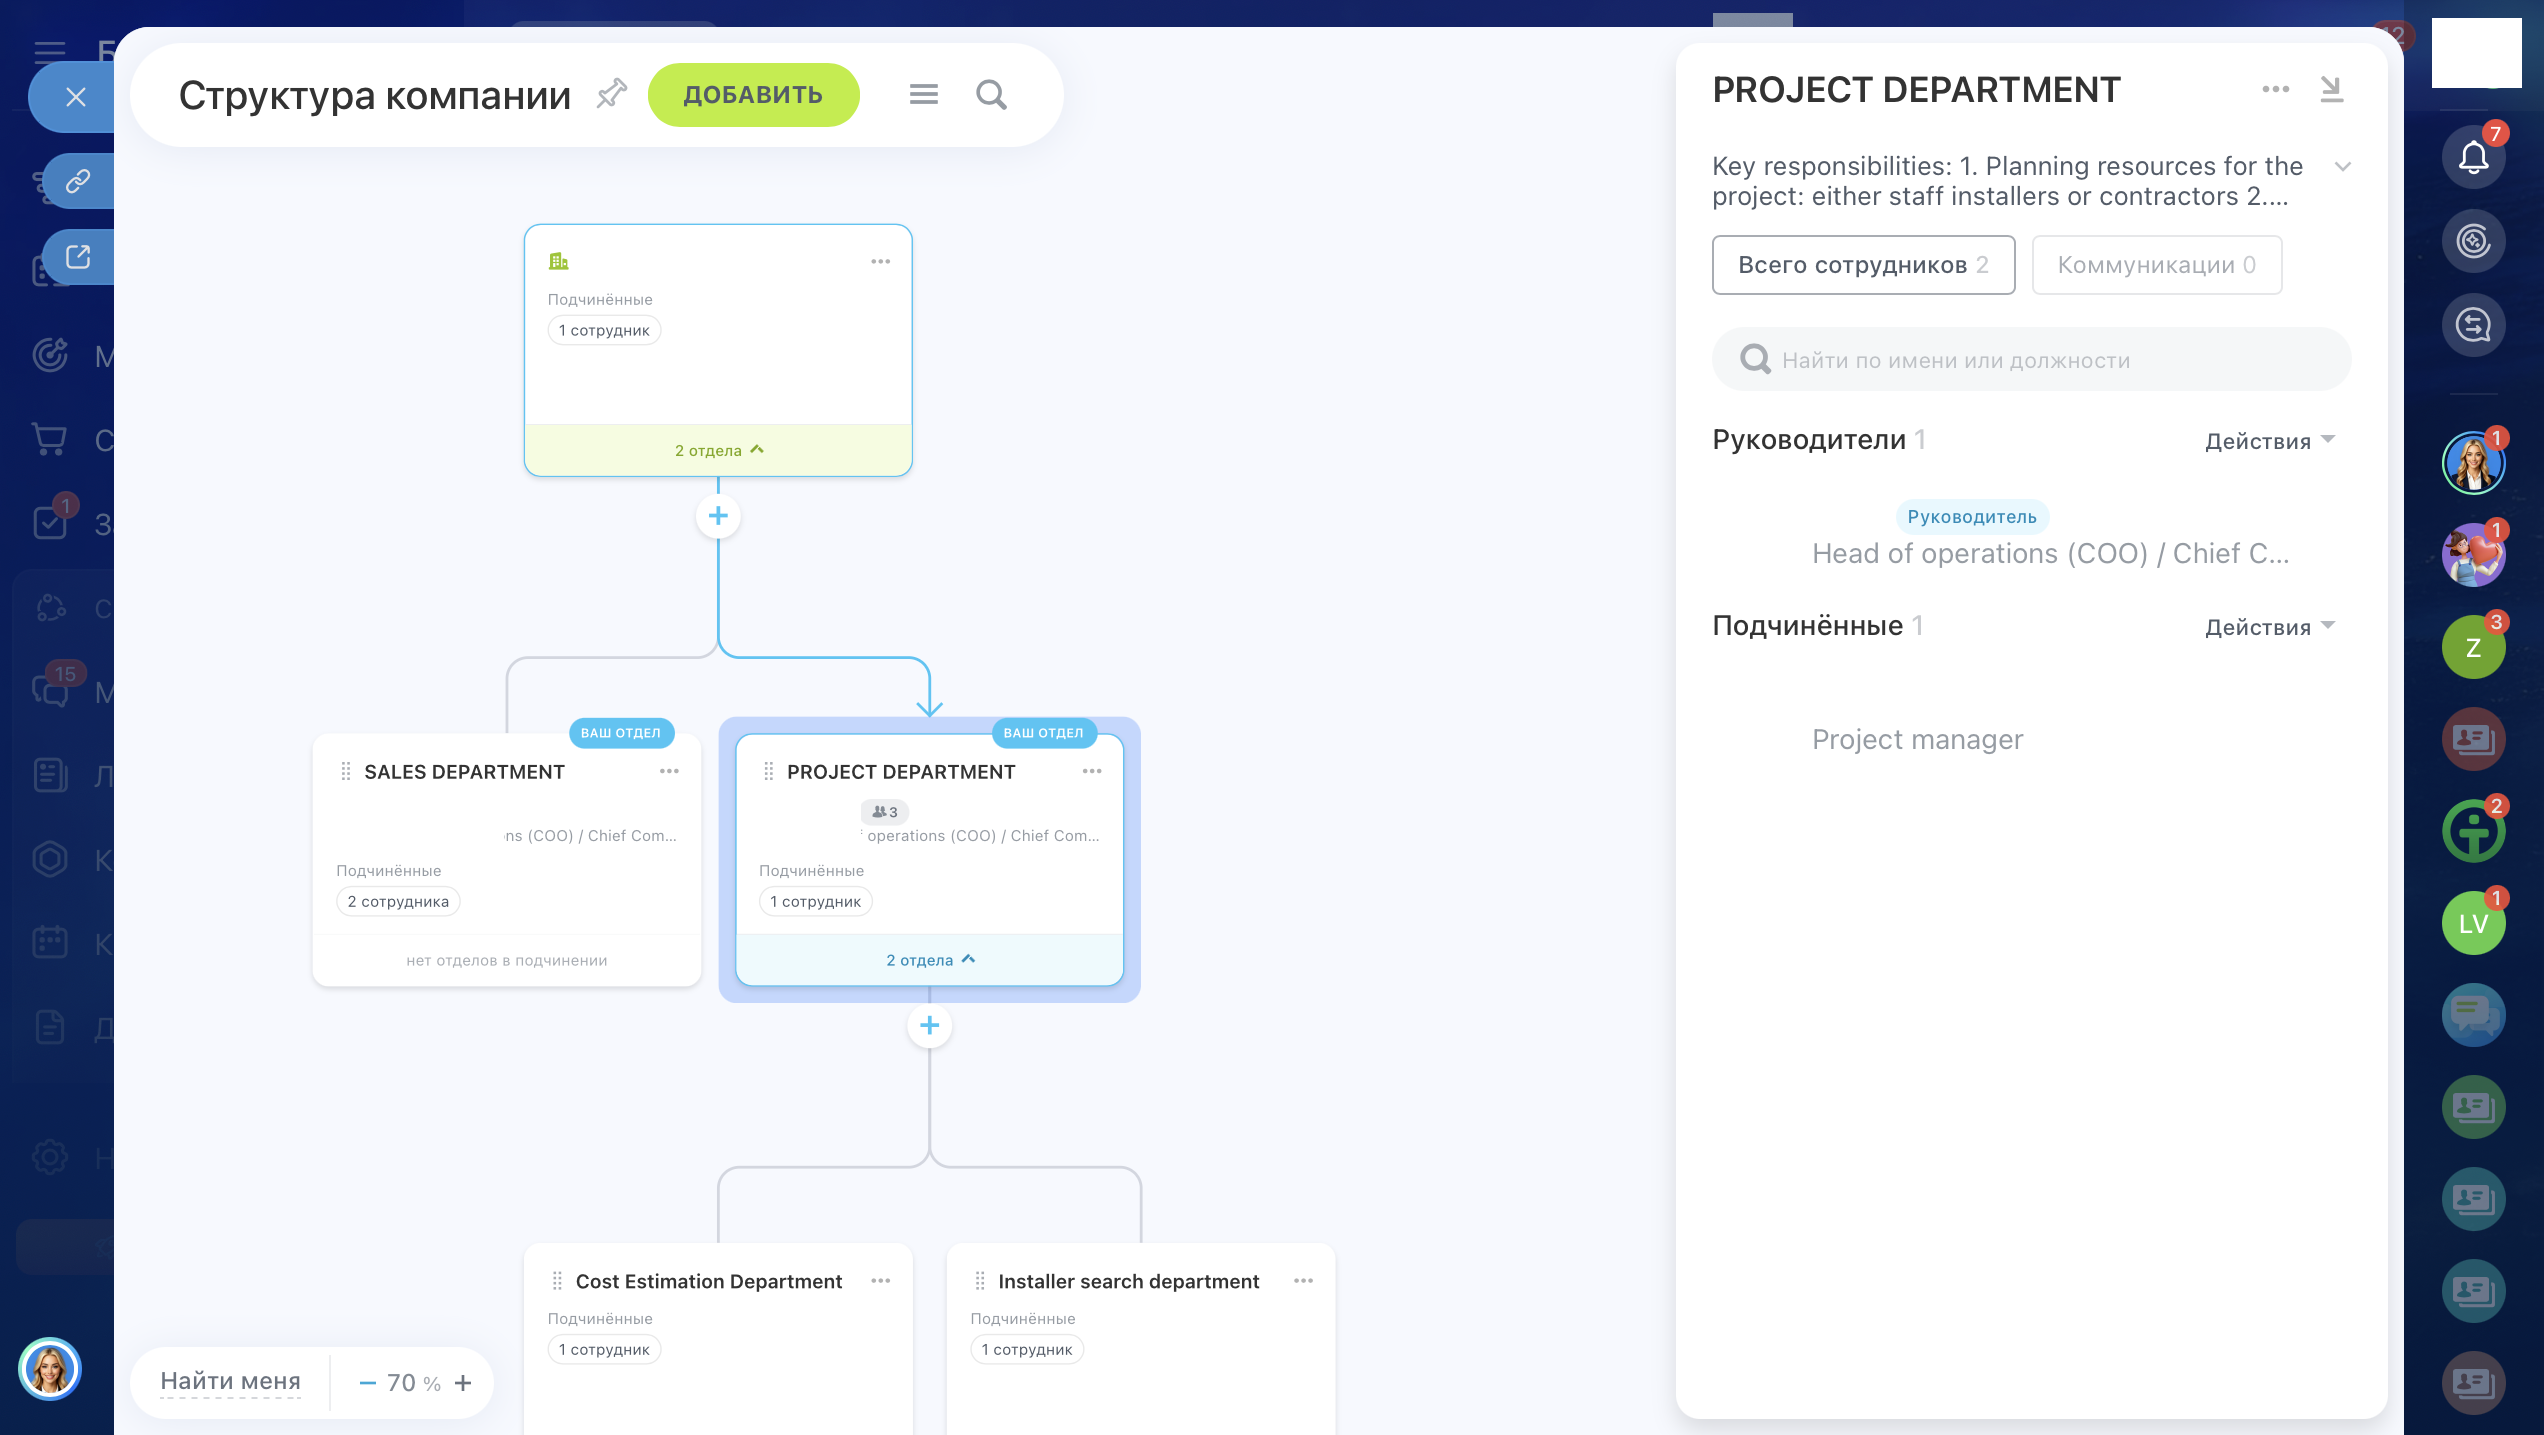Click the drag handle of SALES DEPARTMENT card
2544x1435 pixels.
coord(346,771)
